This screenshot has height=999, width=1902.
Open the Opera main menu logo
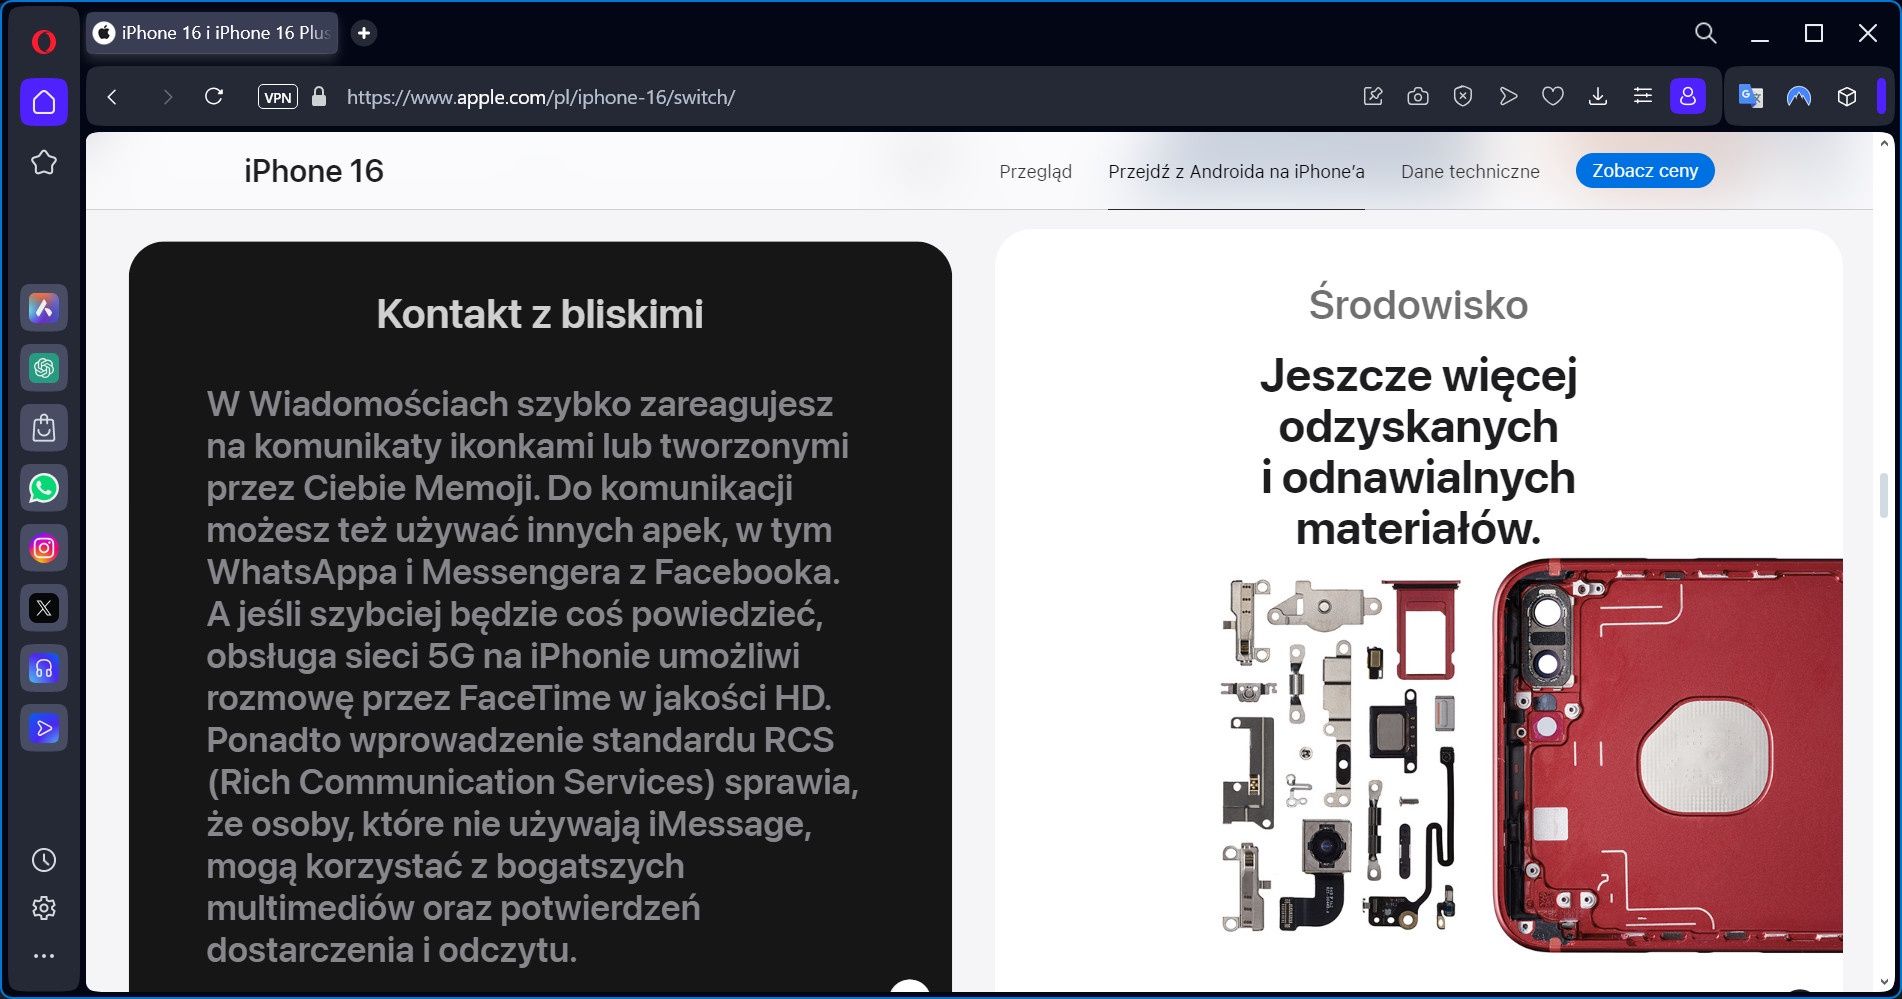(x=43, y=41)
